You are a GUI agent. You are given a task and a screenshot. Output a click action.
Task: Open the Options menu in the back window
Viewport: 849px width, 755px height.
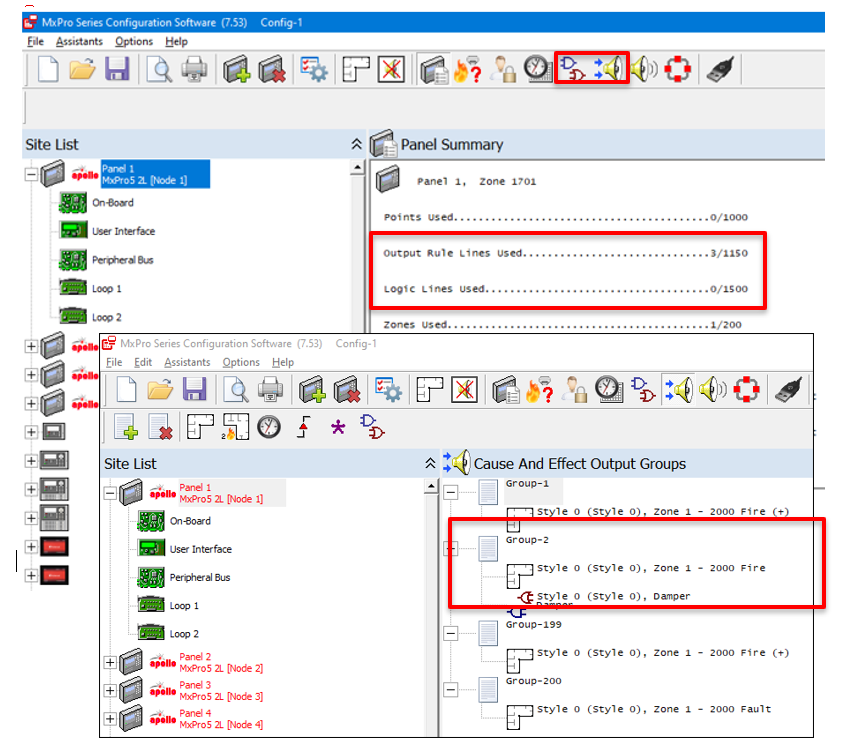133,42
